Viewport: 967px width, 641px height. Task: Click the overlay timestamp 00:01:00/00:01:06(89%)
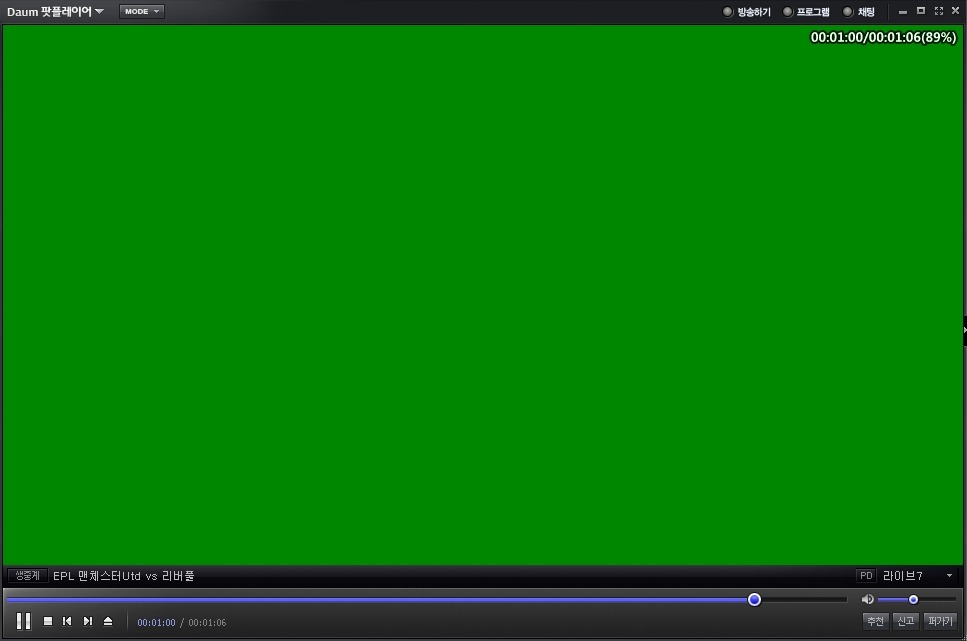point(883,37)
